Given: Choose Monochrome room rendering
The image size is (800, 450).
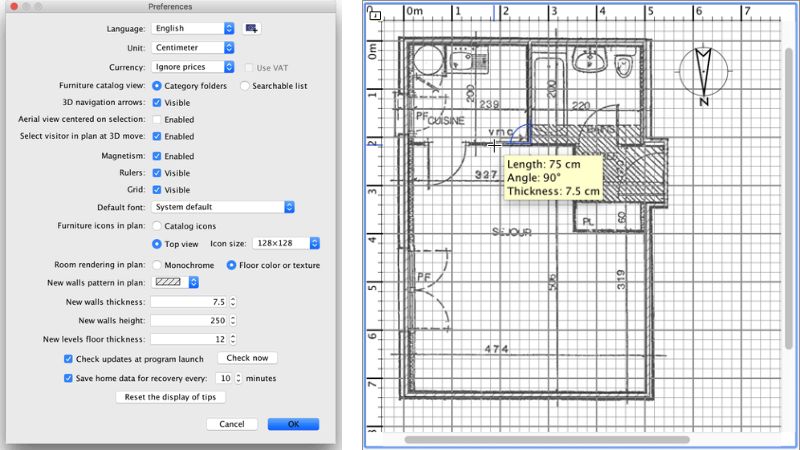Looking at the screenshot, I should coord(157,265).
